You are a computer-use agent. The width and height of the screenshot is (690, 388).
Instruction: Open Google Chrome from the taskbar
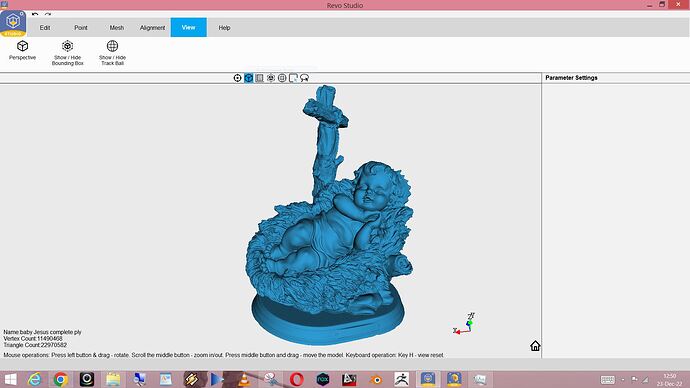tap(61, 379)
